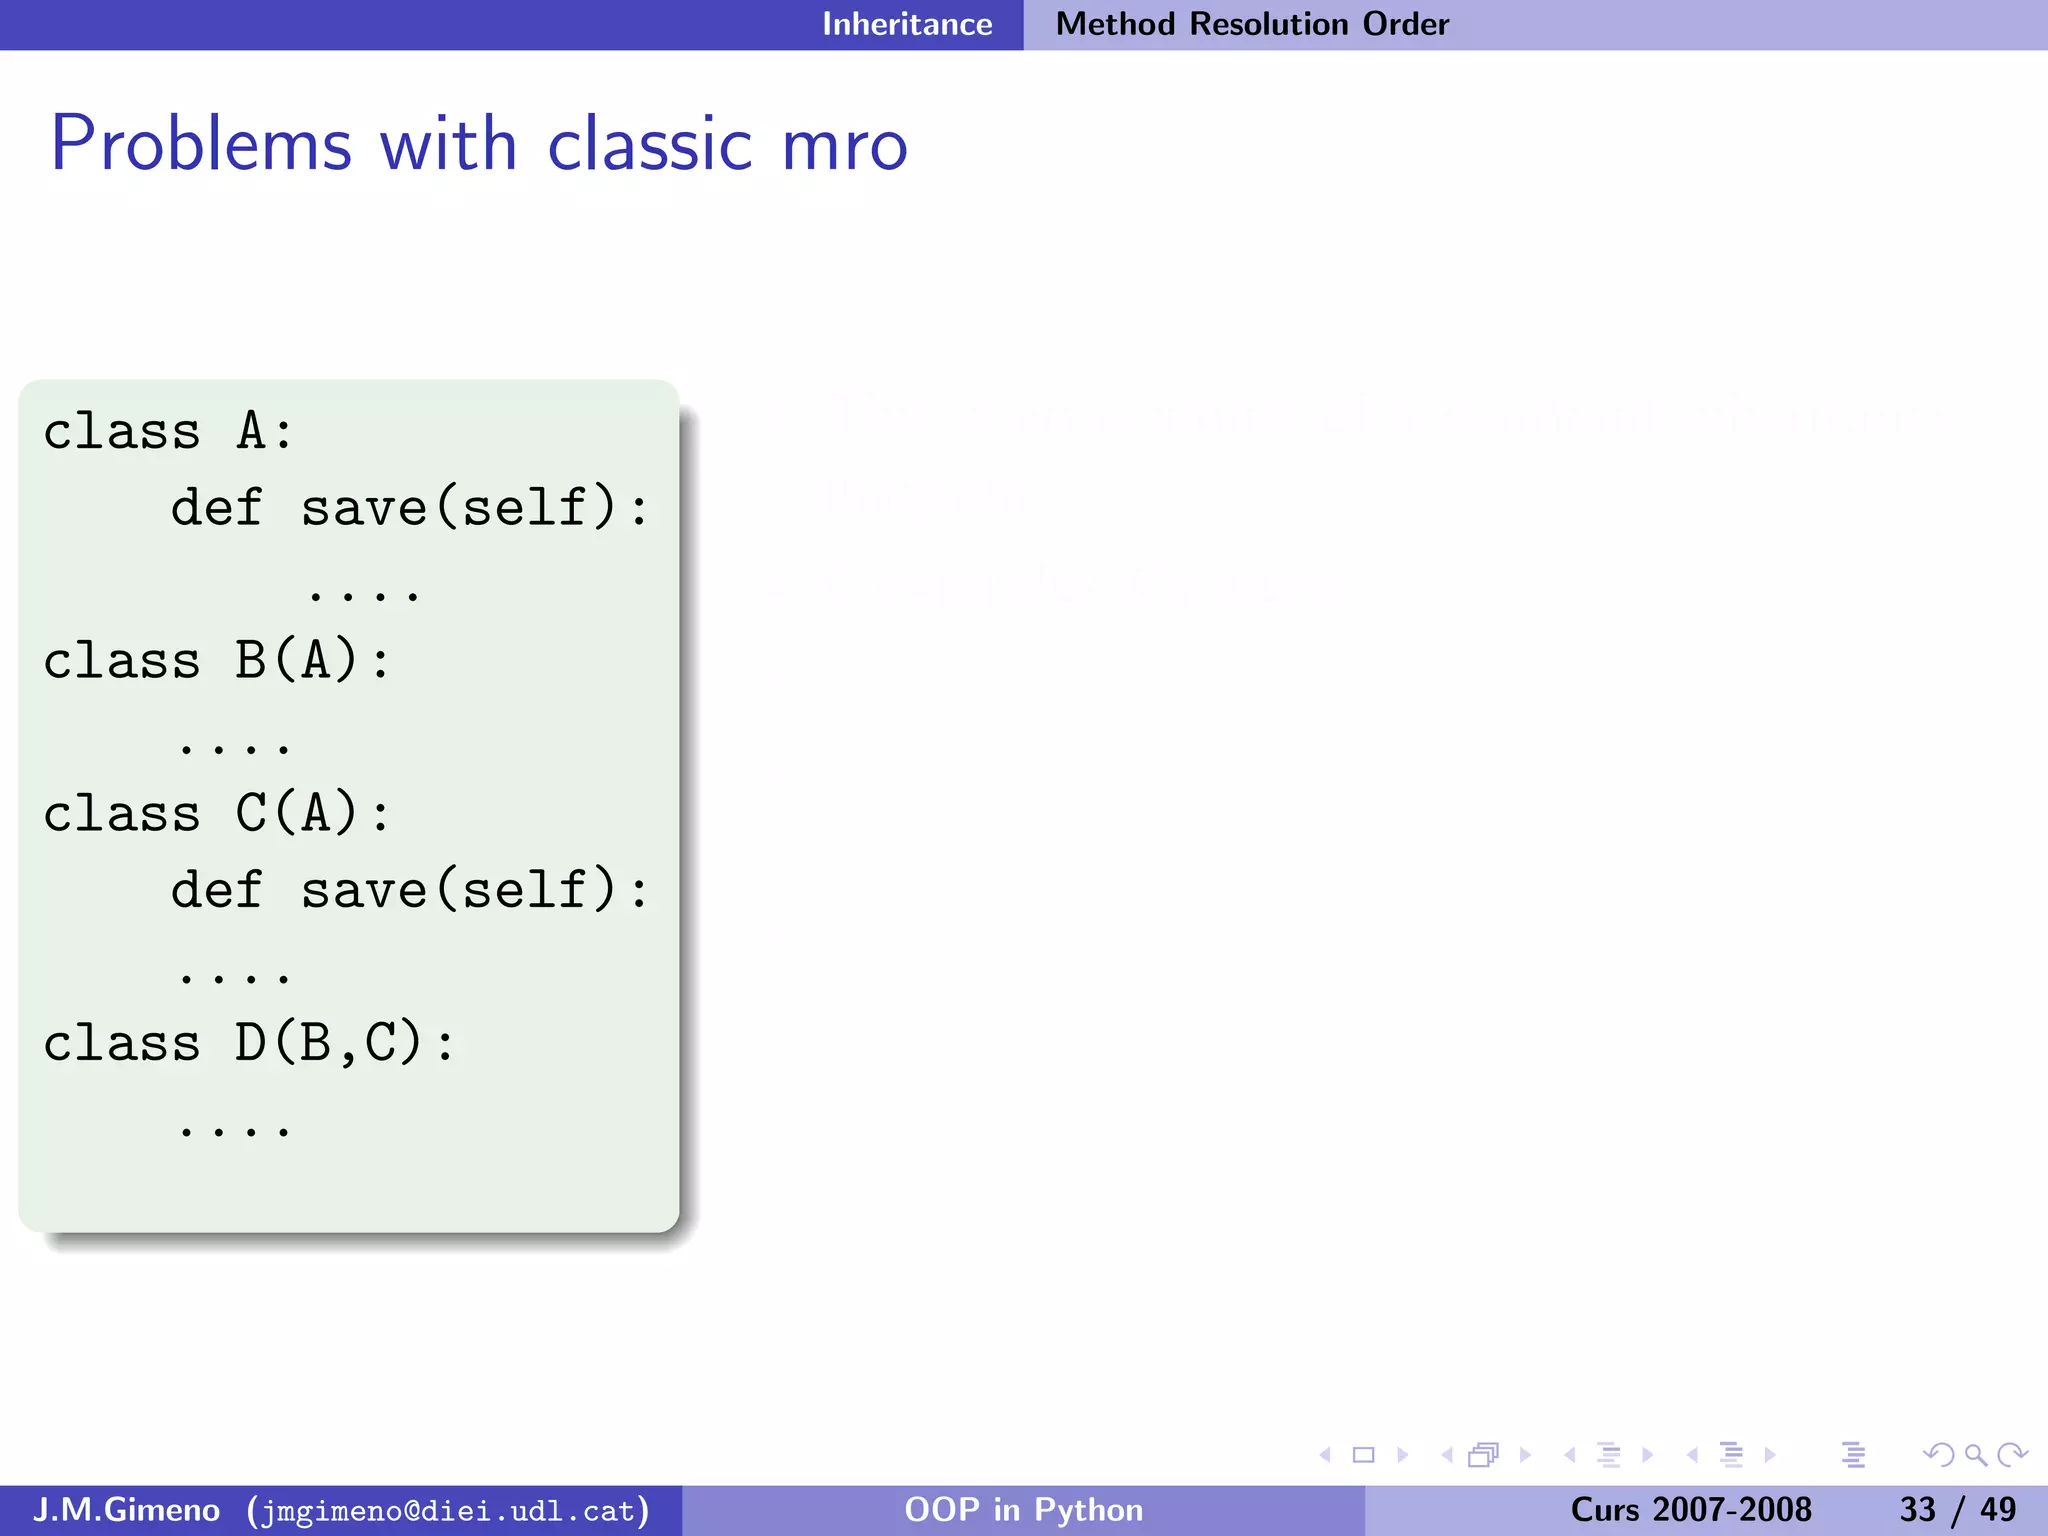Go to previous section arrow
Viewport: 2048px width, 1536px height.
(x=1692, y=1455)
